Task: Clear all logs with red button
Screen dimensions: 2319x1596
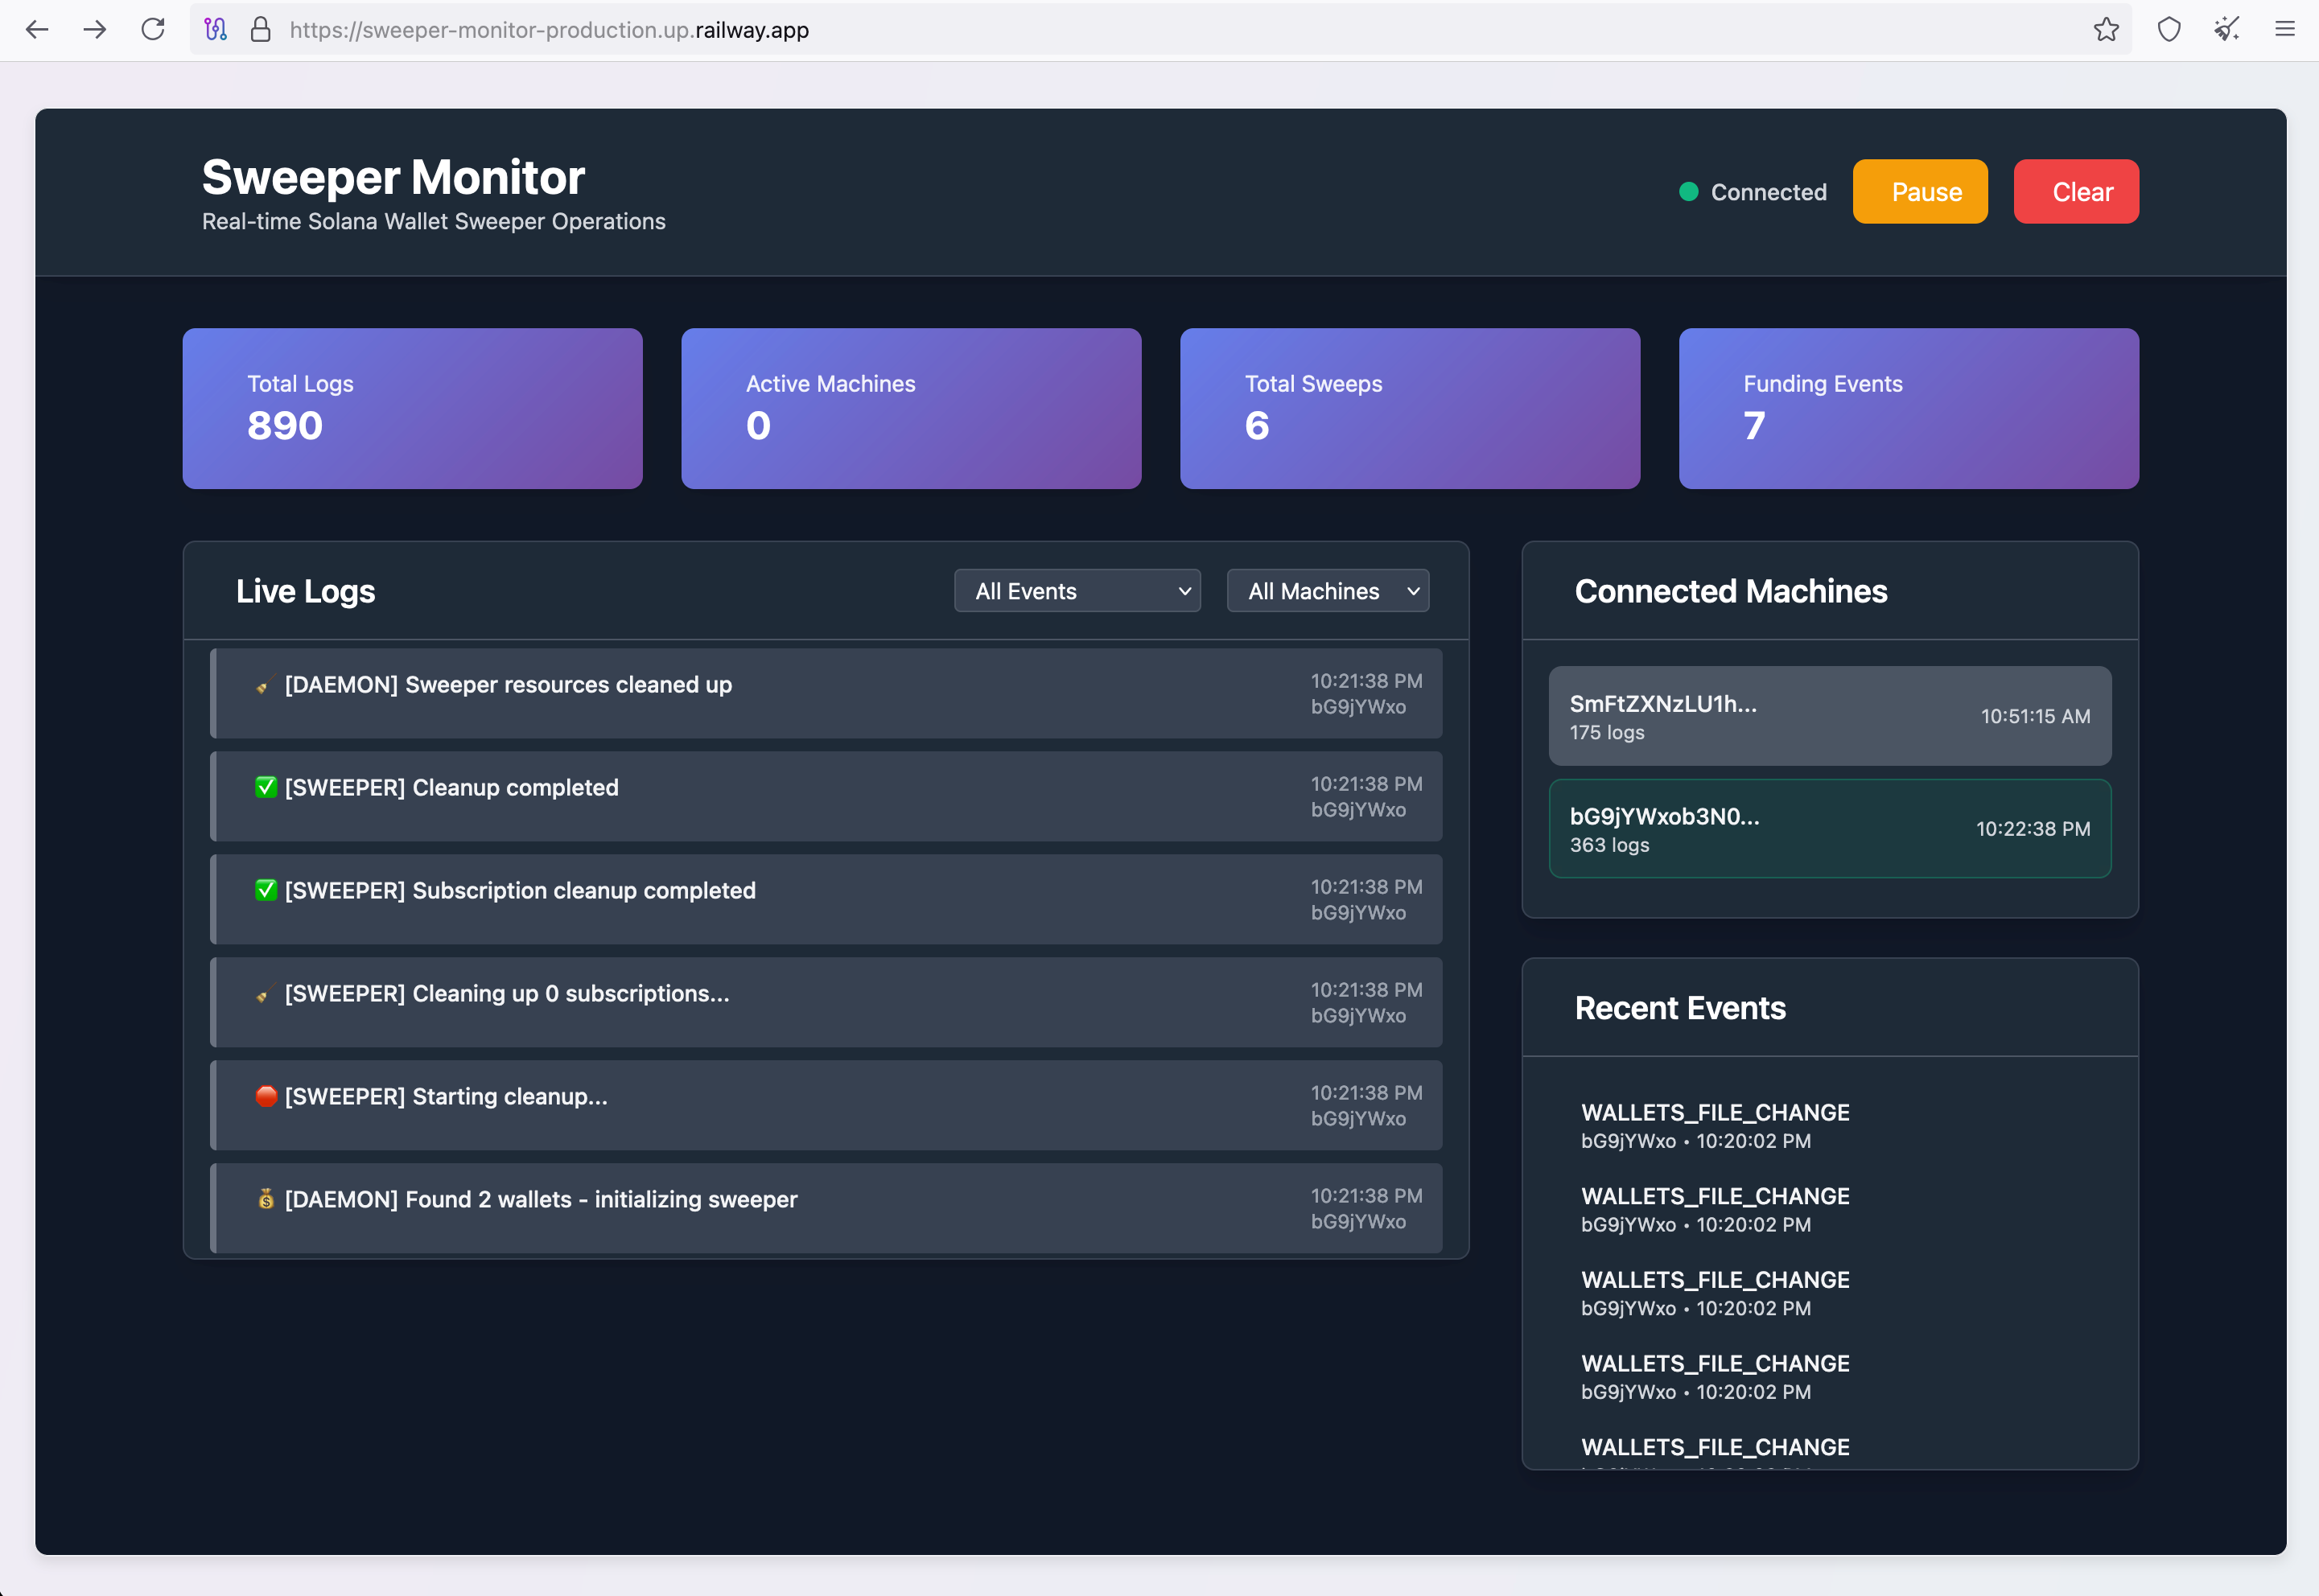Action: coord(2076,192)
